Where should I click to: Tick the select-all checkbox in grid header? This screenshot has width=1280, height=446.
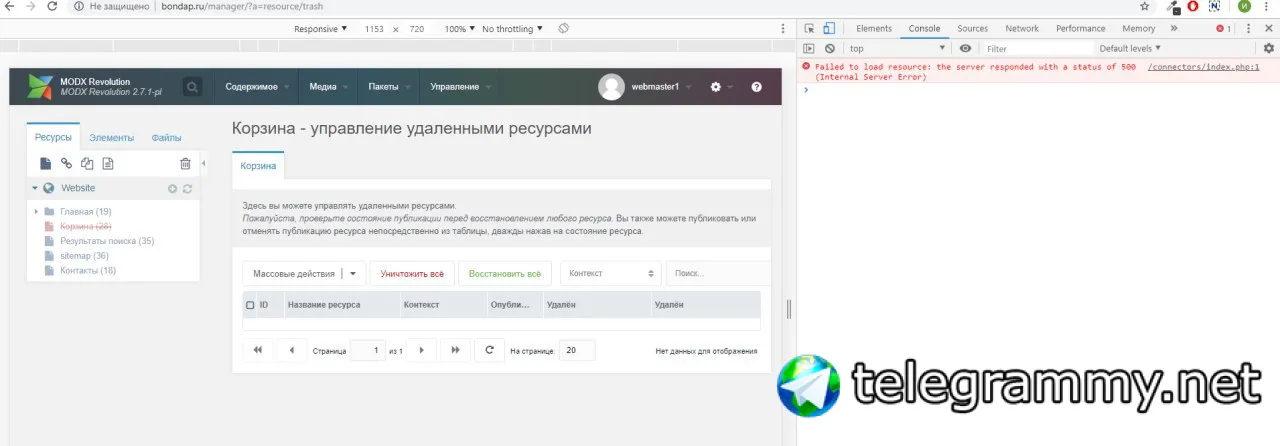(x=250, y=304)
